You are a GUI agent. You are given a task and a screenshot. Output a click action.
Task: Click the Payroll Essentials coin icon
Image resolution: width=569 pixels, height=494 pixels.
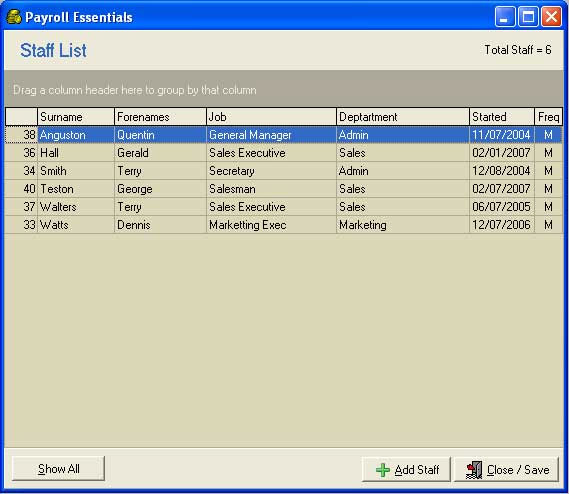(x=14, y=17)
